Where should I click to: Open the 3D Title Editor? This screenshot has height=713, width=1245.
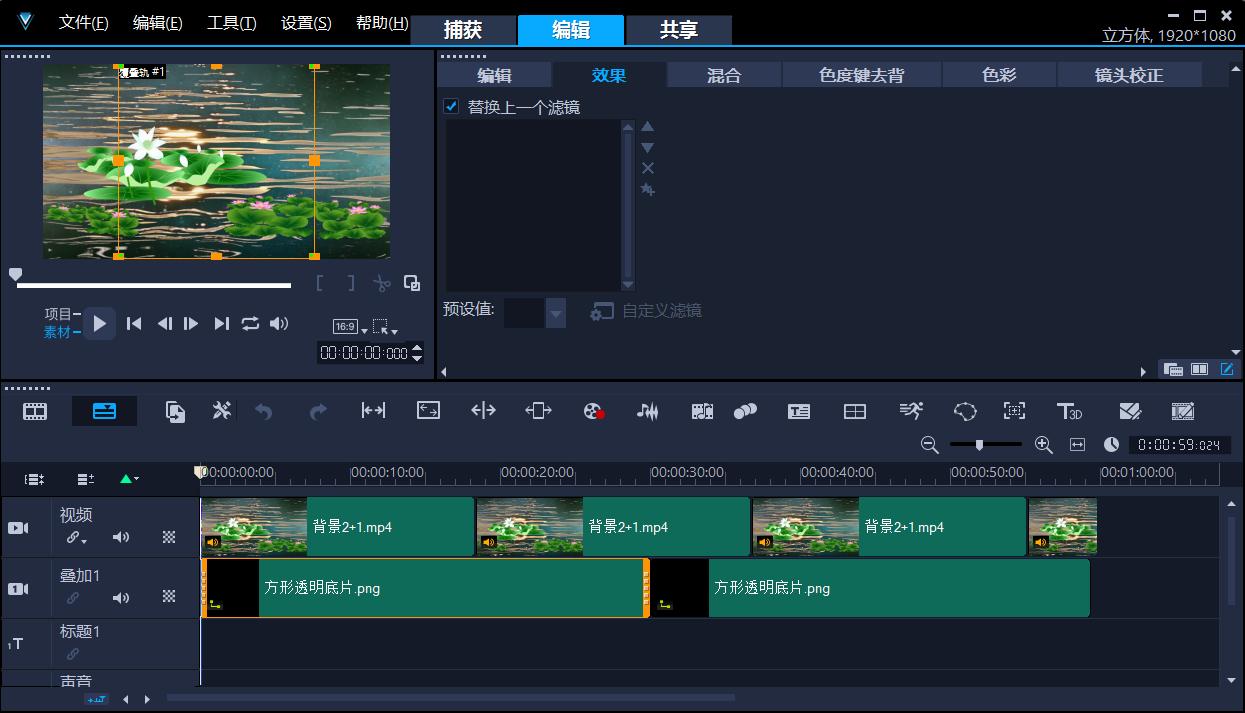[1069, 411]
